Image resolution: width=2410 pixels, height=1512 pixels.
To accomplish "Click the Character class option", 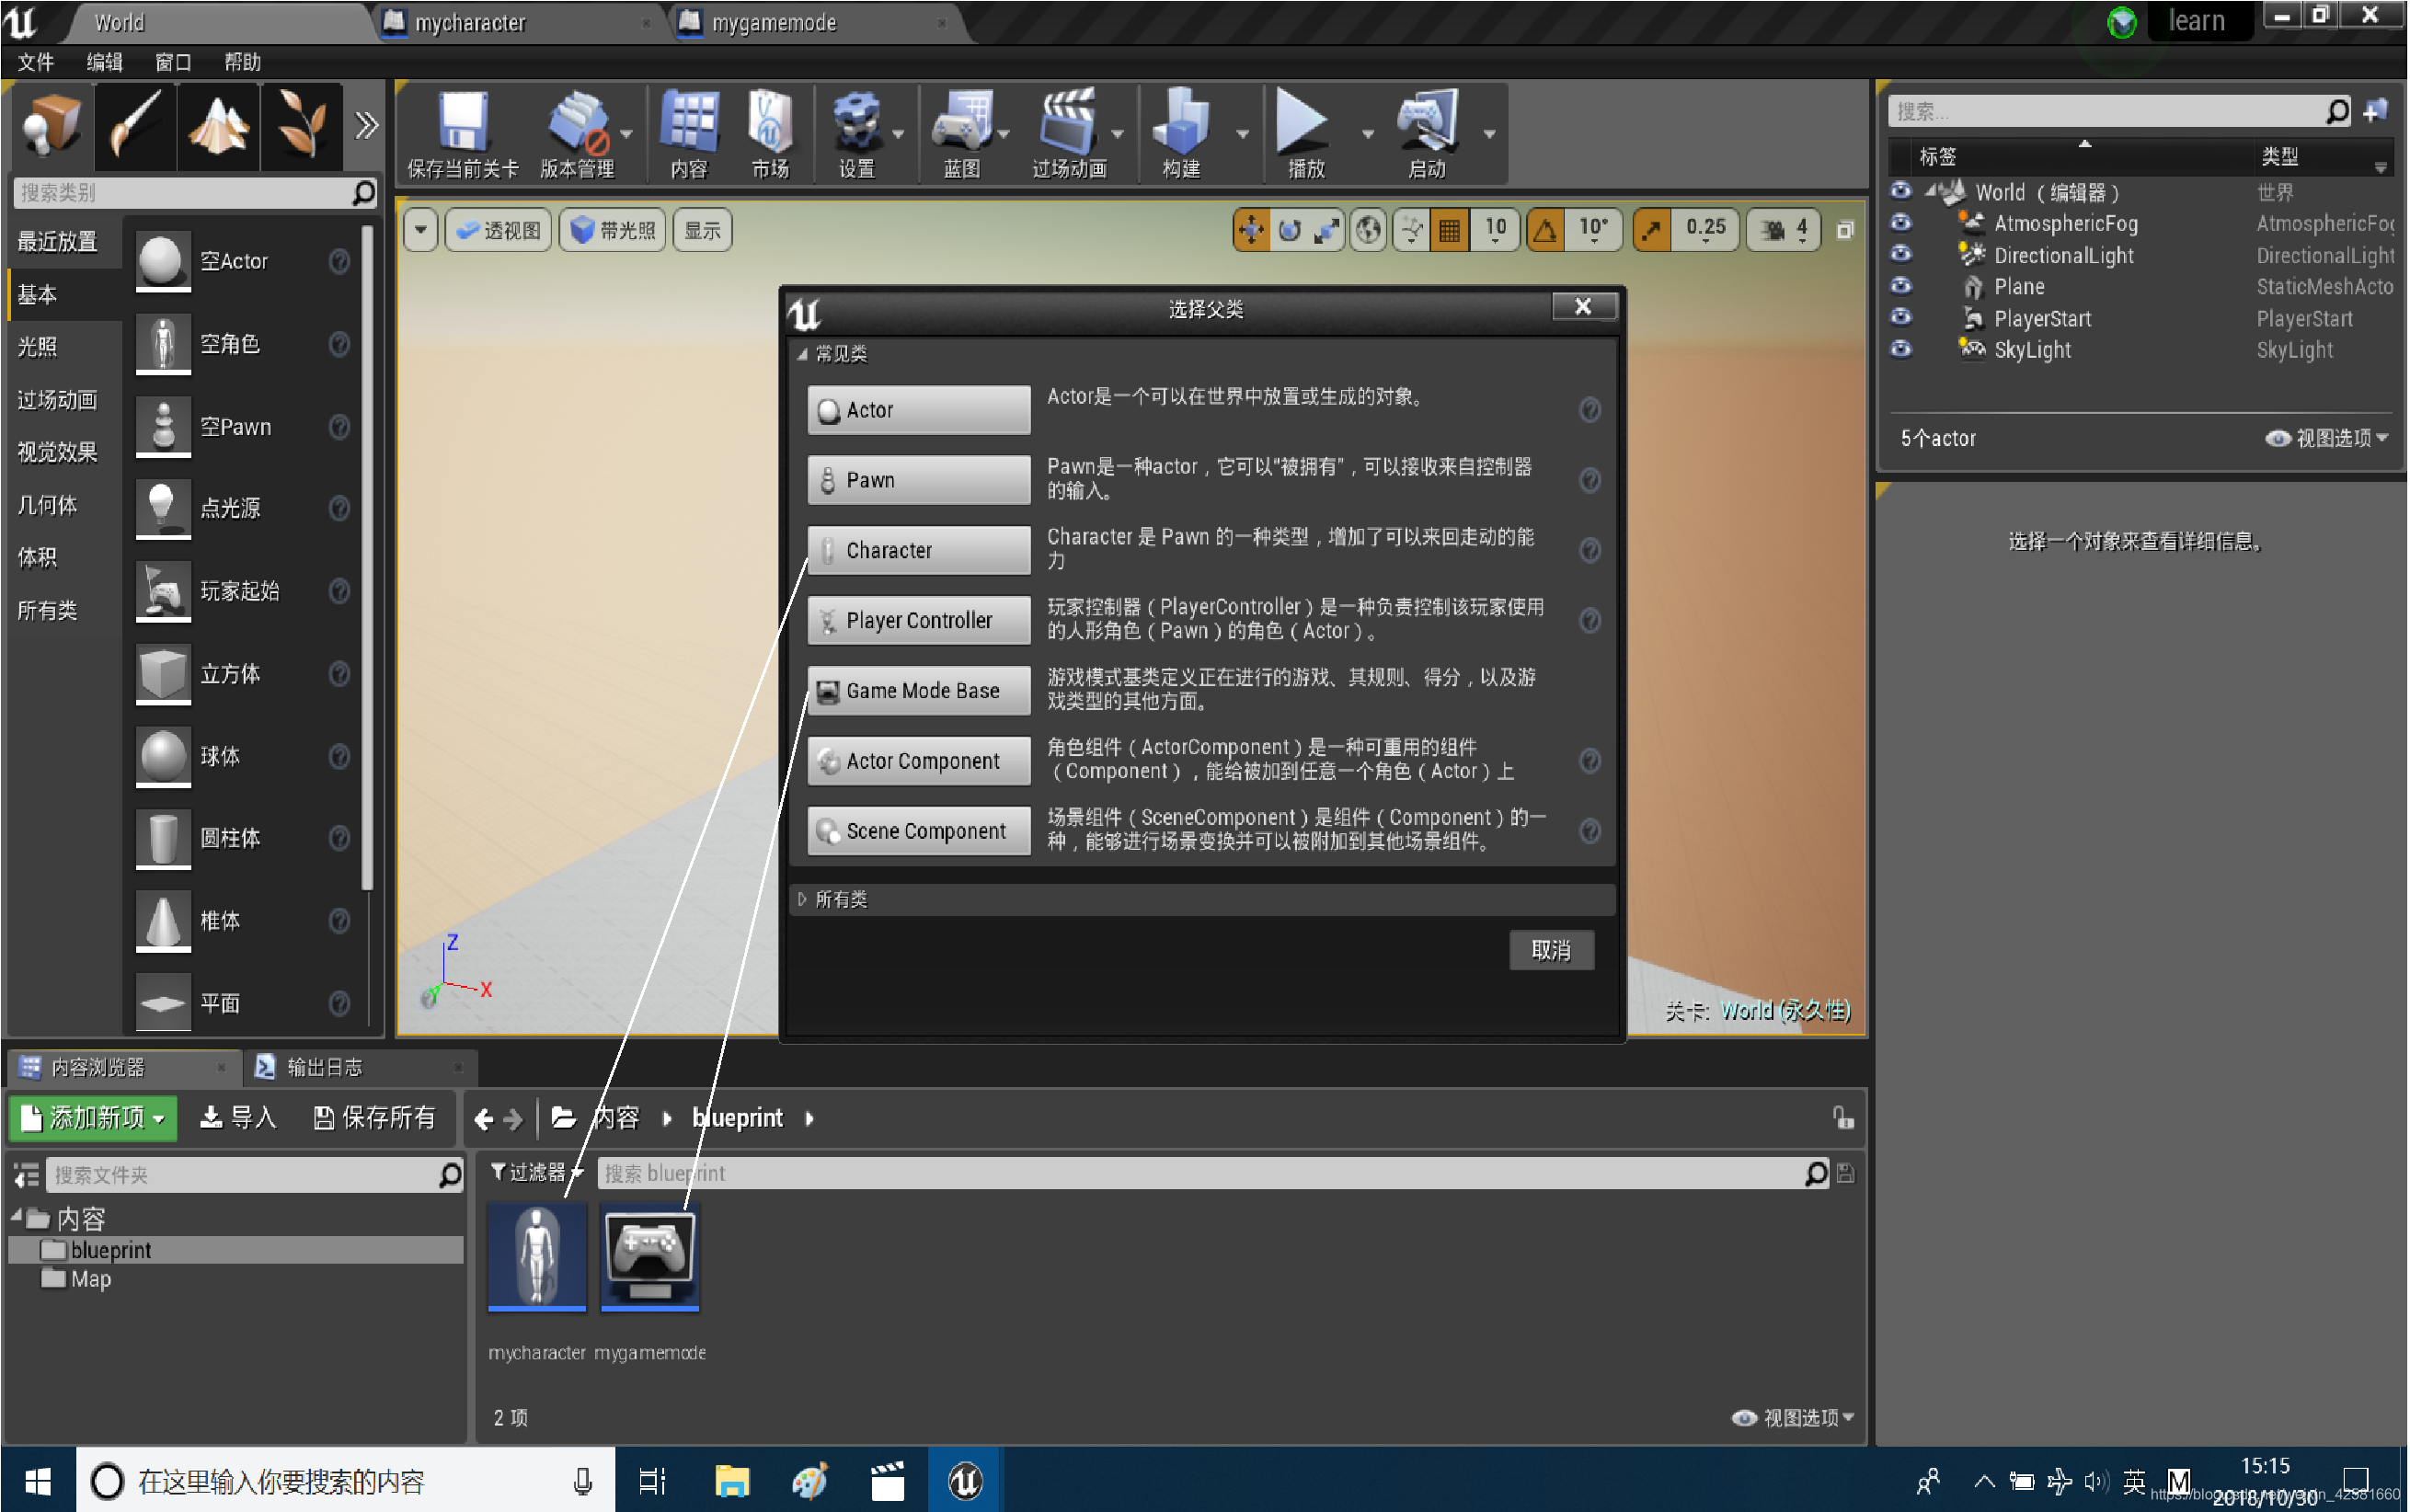I will [x=918, y=551].
